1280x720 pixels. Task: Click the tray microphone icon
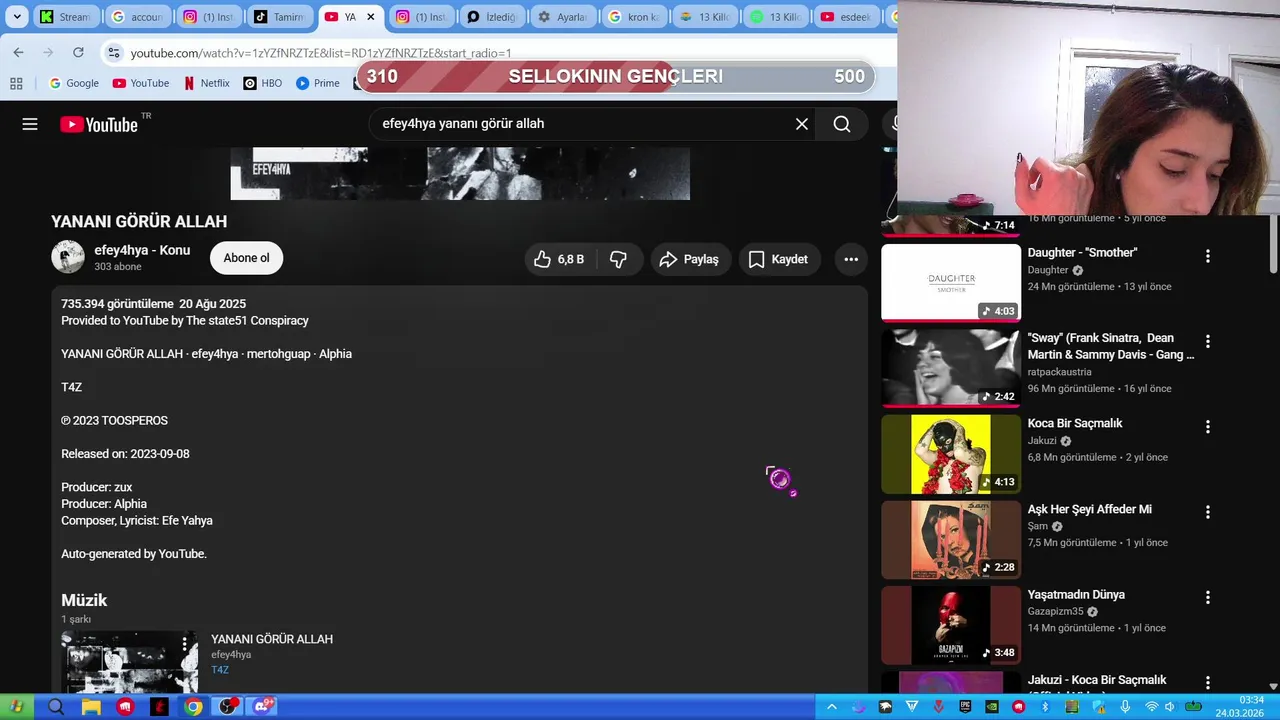click(1126, 707)
